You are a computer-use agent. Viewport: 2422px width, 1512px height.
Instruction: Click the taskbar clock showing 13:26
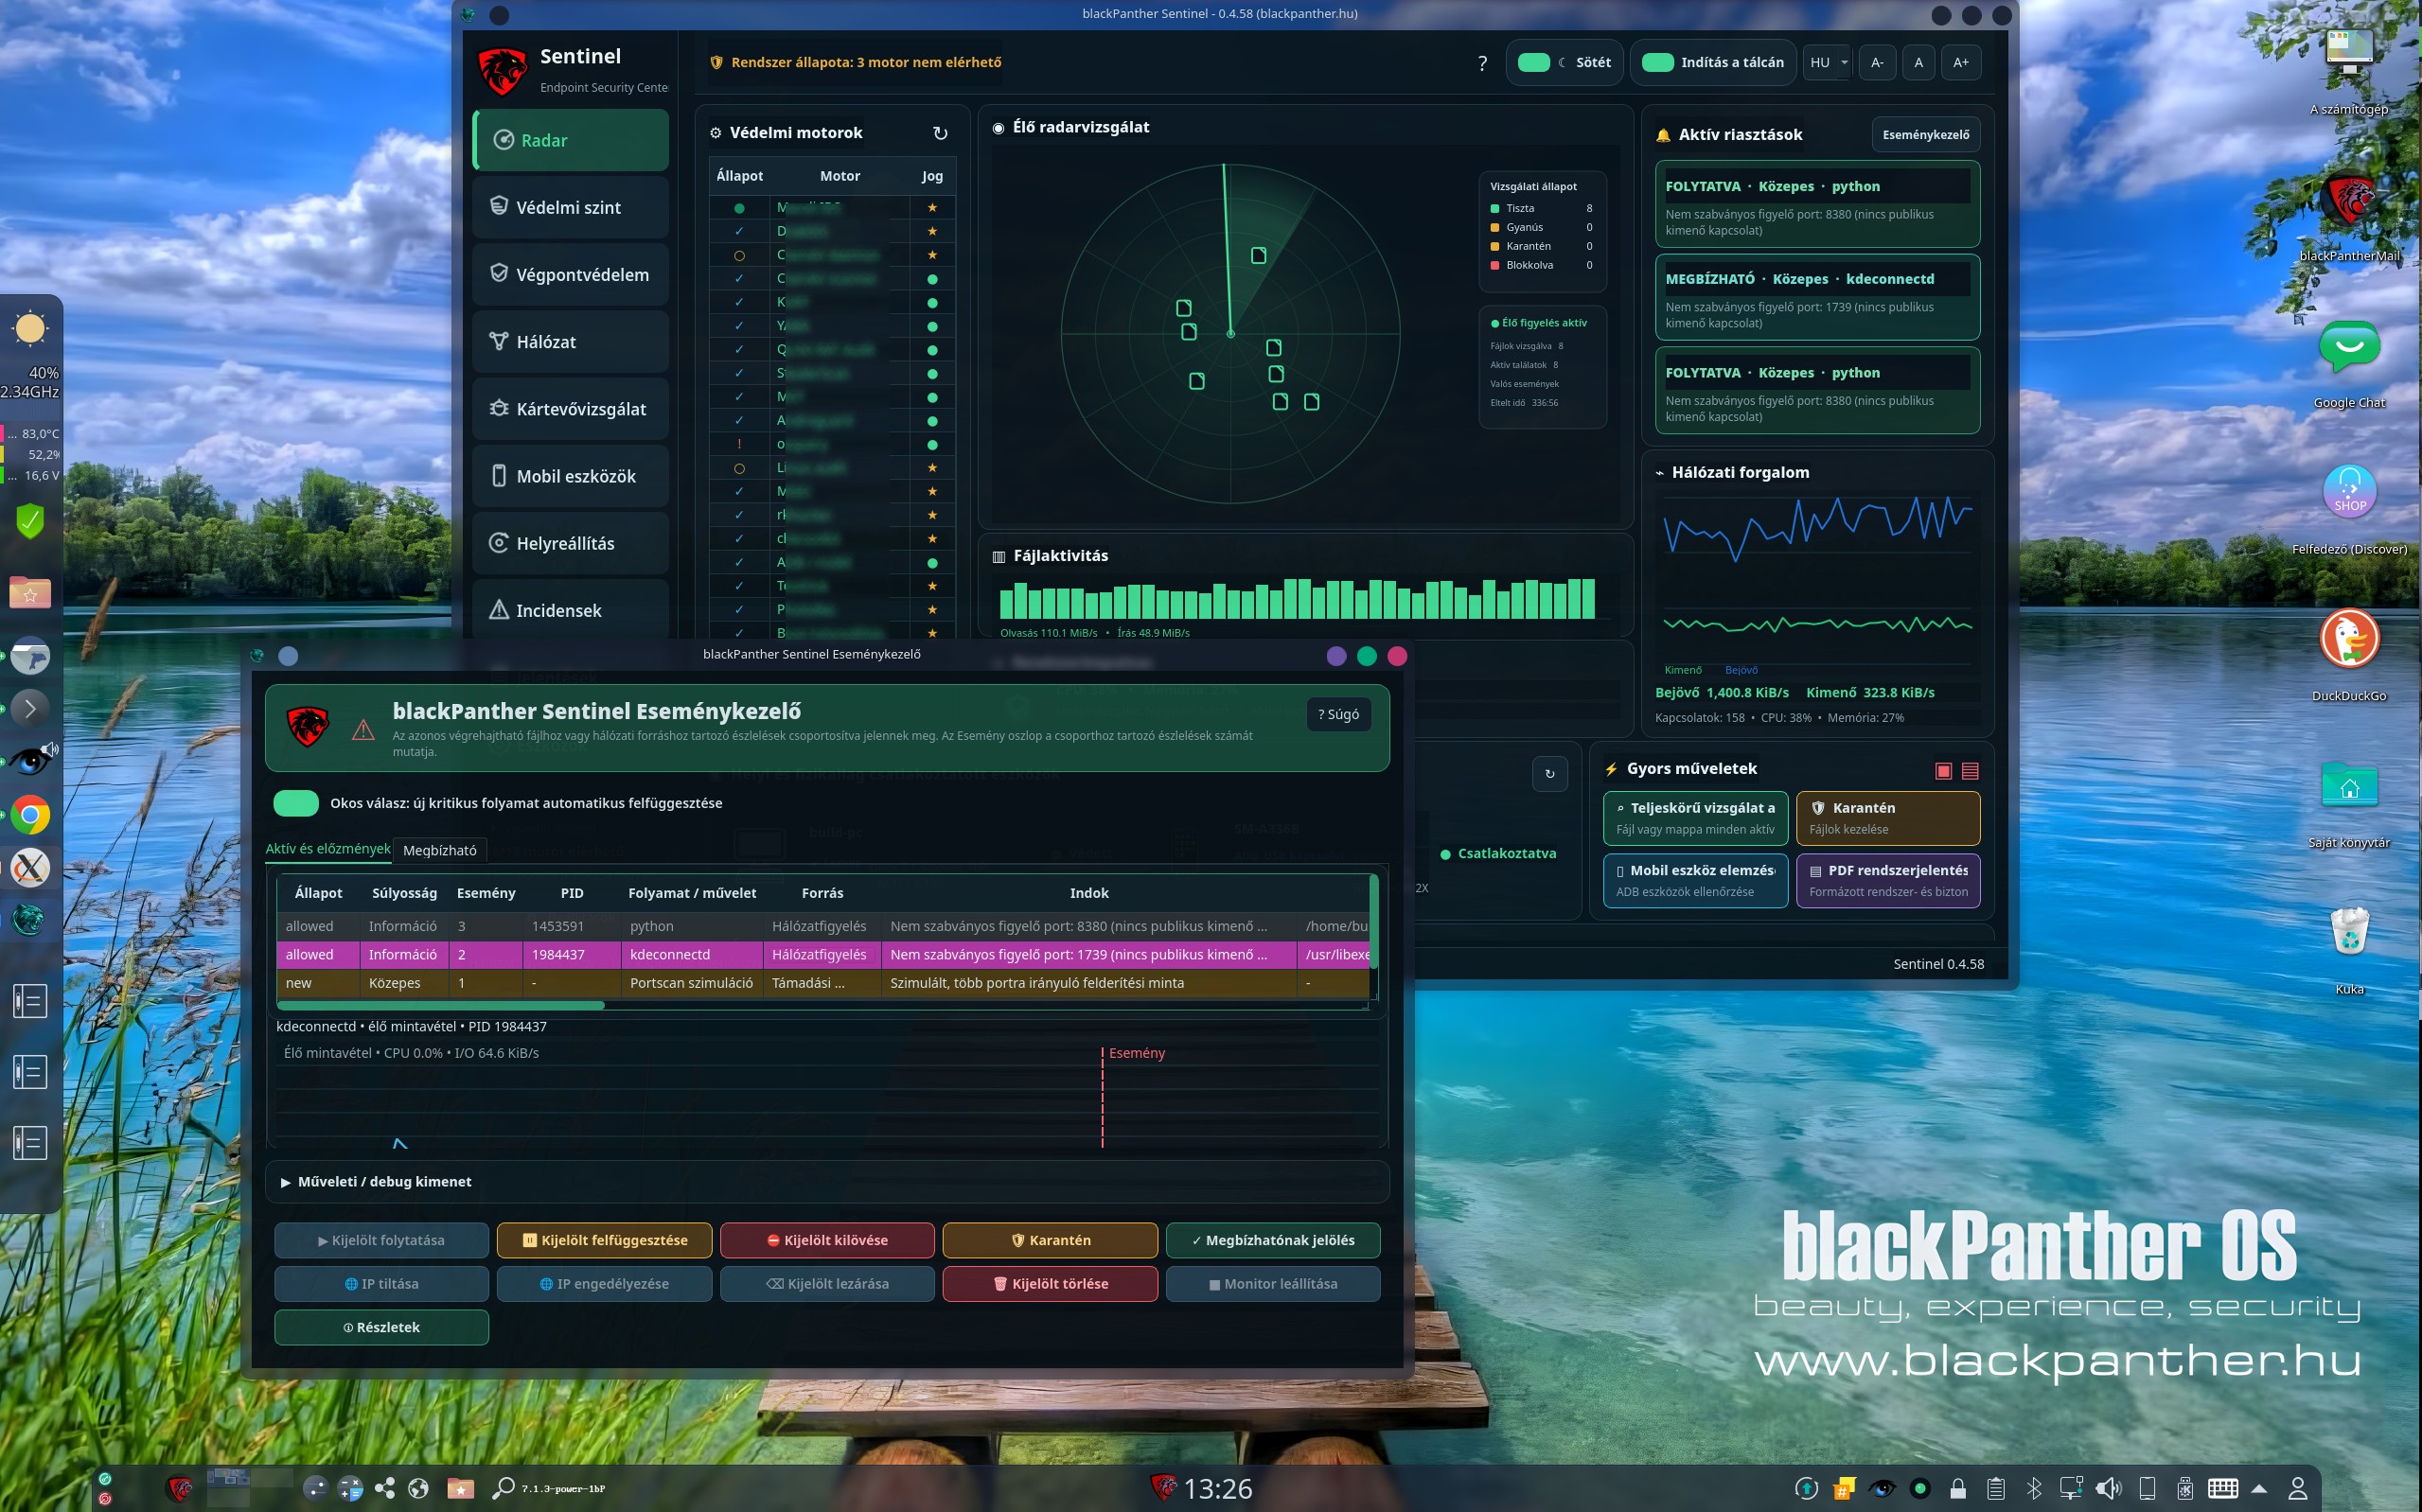1217,1489
